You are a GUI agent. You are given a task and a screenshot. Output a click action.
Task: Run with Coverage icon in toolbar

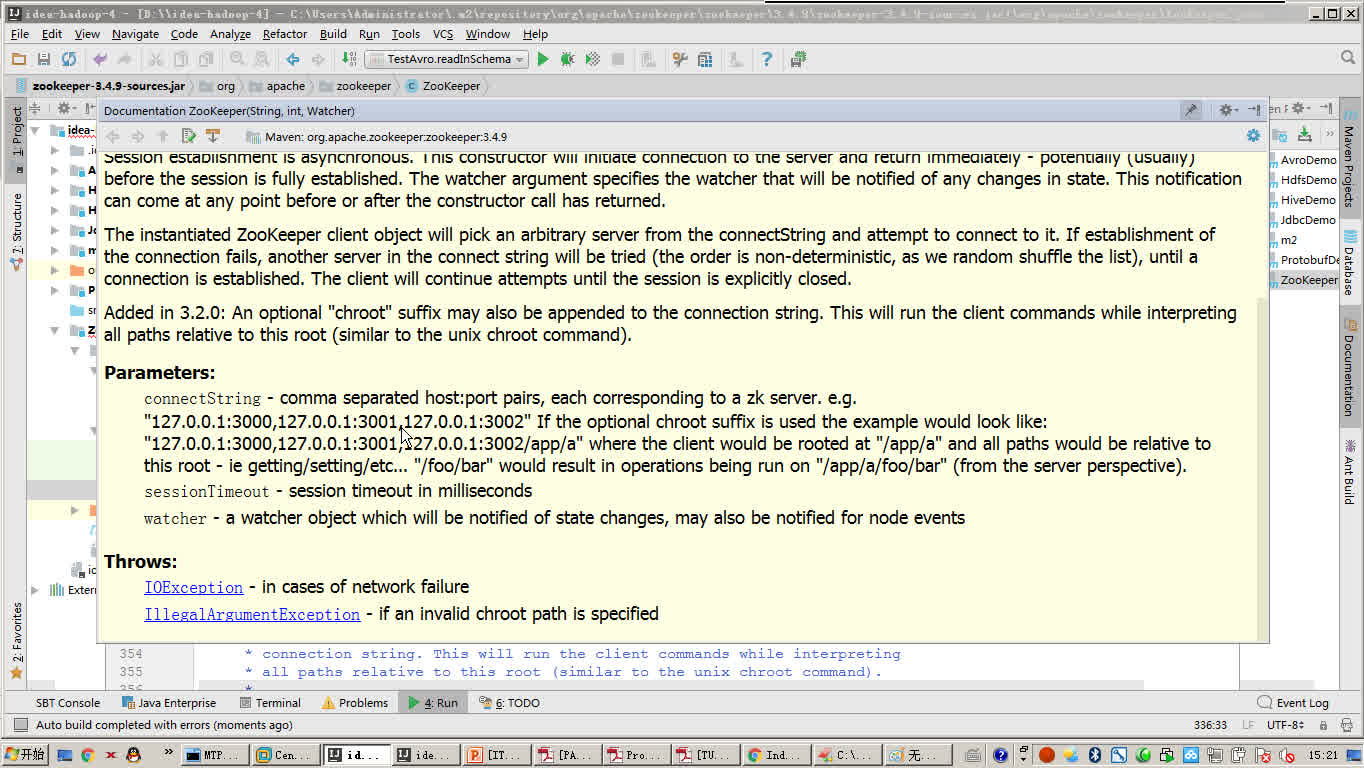coord(593,60)
